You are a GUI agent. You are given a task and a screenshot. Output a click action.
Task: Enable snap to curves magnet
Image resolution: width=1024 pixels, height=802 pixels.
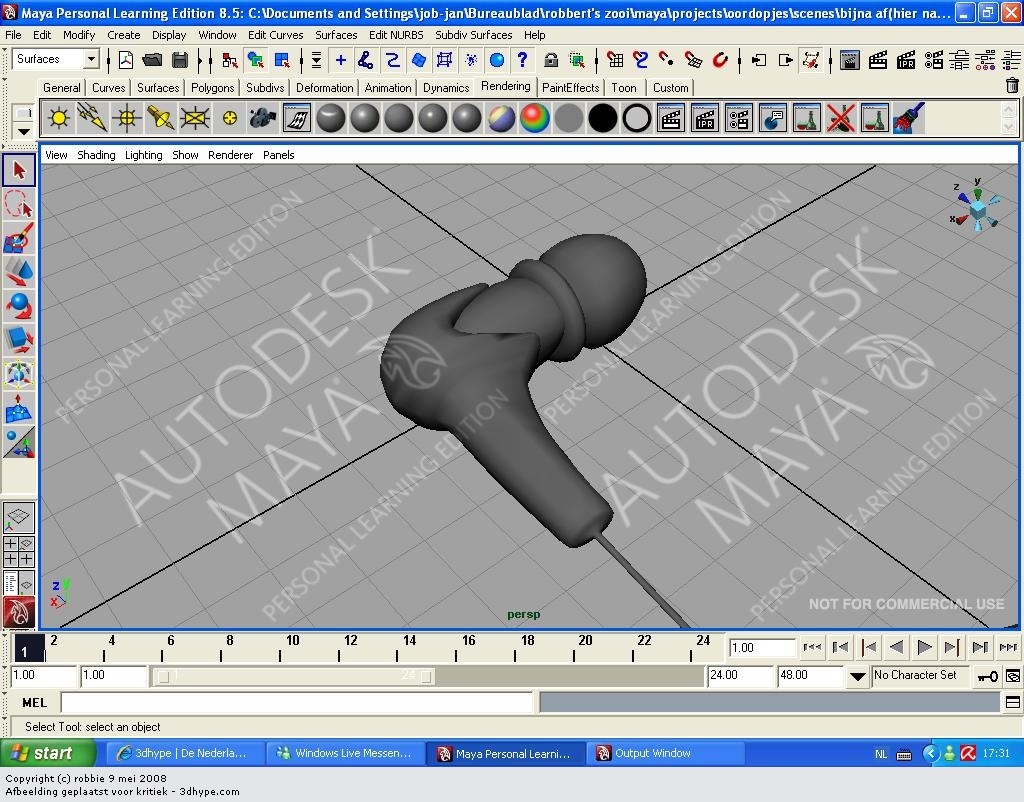[x=641, y=60]
